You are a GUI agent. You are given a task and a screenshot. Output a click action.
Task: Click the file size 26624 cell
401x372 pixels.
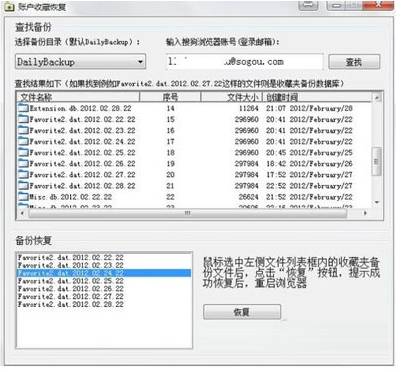coord(248,197)
